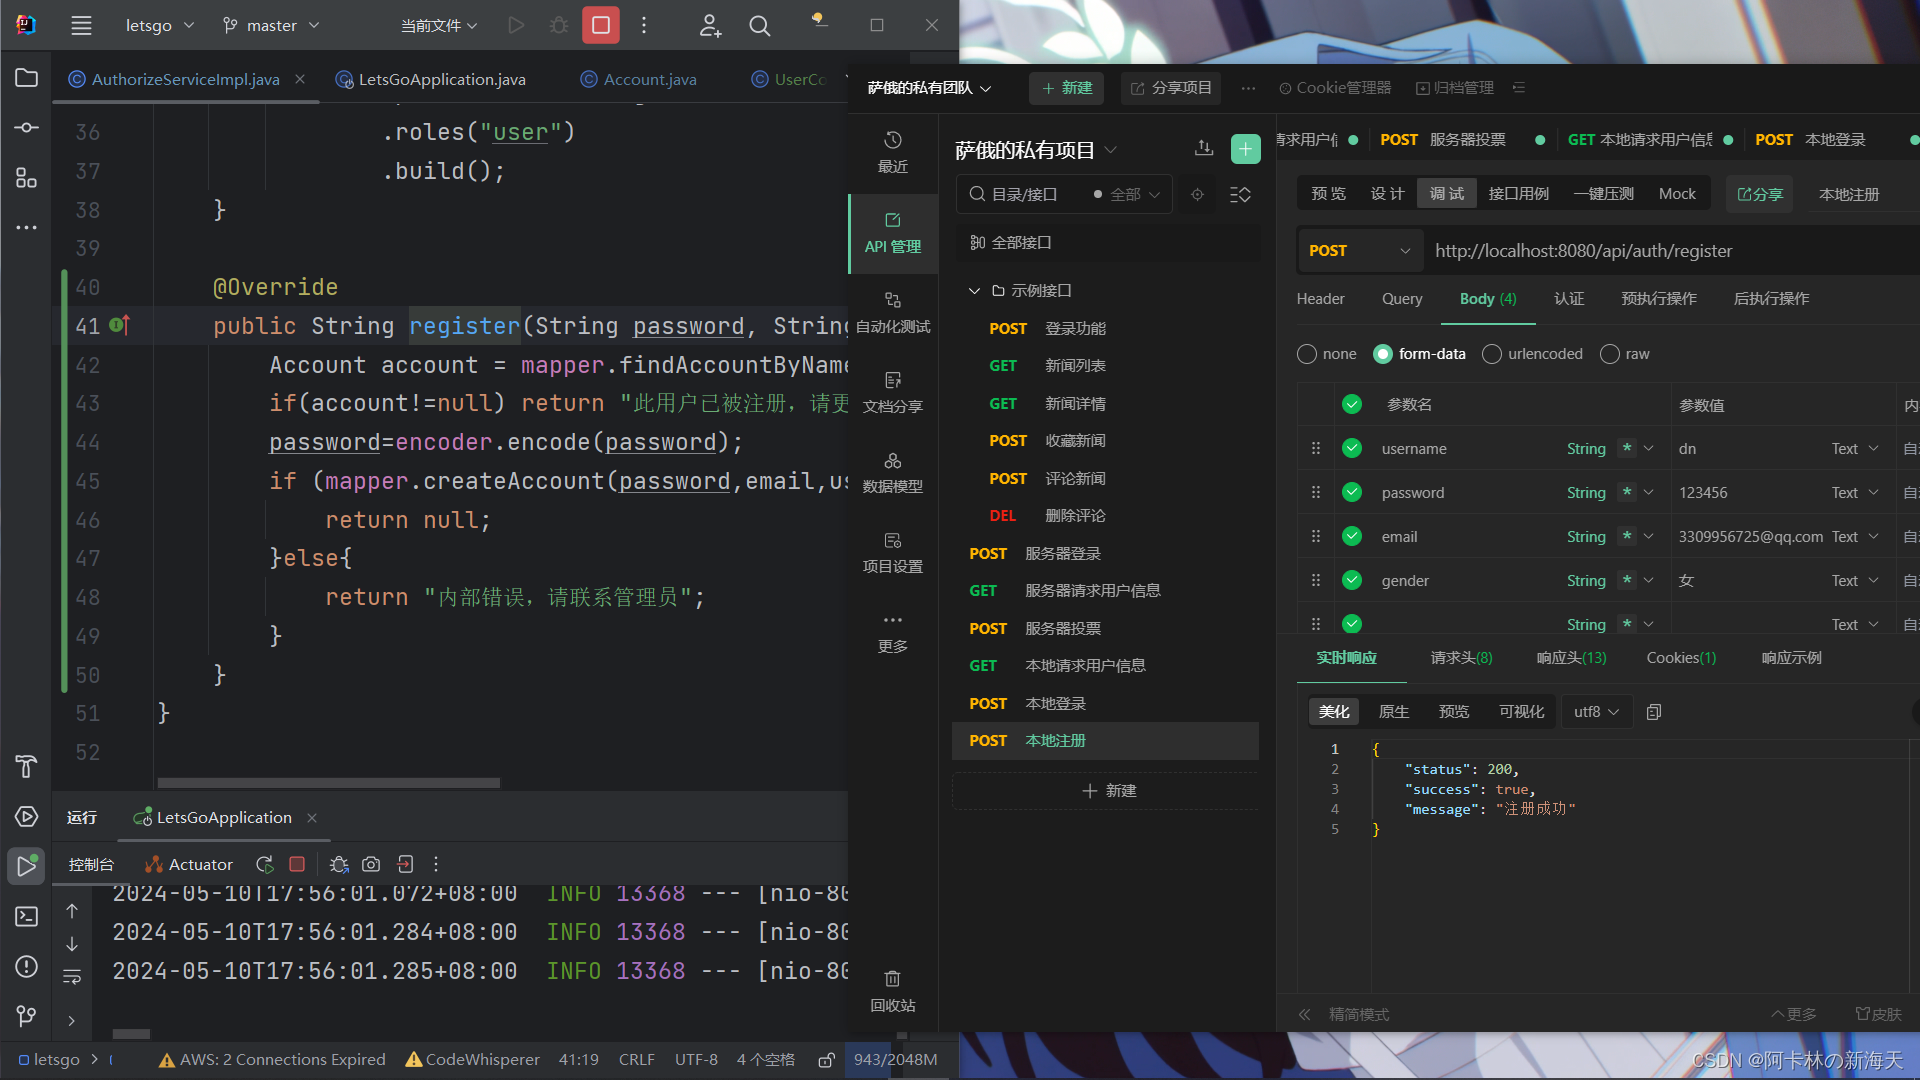Open the master branch dropdown
1920x1080 pixels.
[x=271, y=26]
